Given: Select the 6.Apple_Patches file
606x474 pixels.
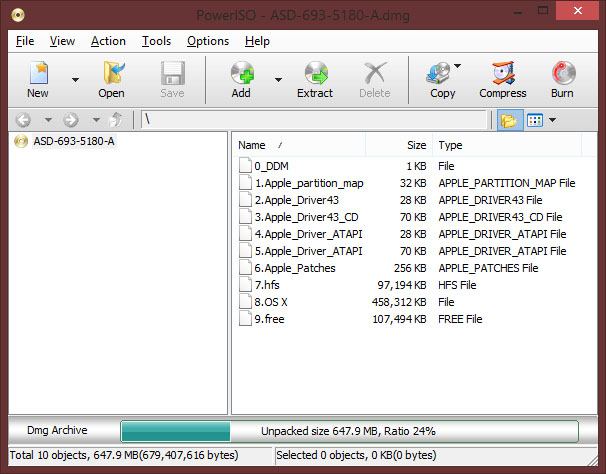Looking at the screenshot, I should pyautogui.click(x=295, y=268).
